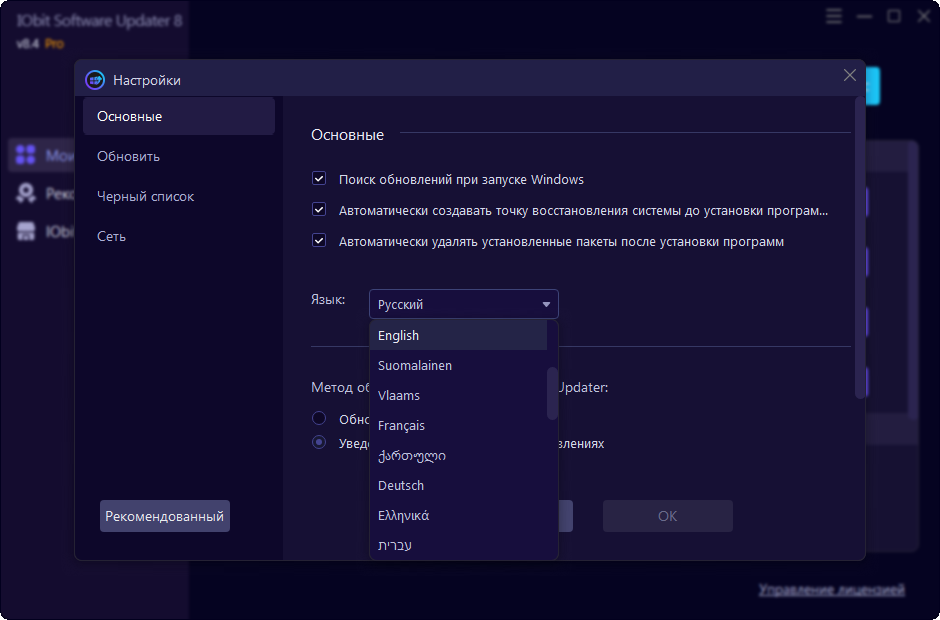This screenshot has width=940, height=620.
Task: Toggle auto-delete installed packages checkbox
Action: coord(319,241)
